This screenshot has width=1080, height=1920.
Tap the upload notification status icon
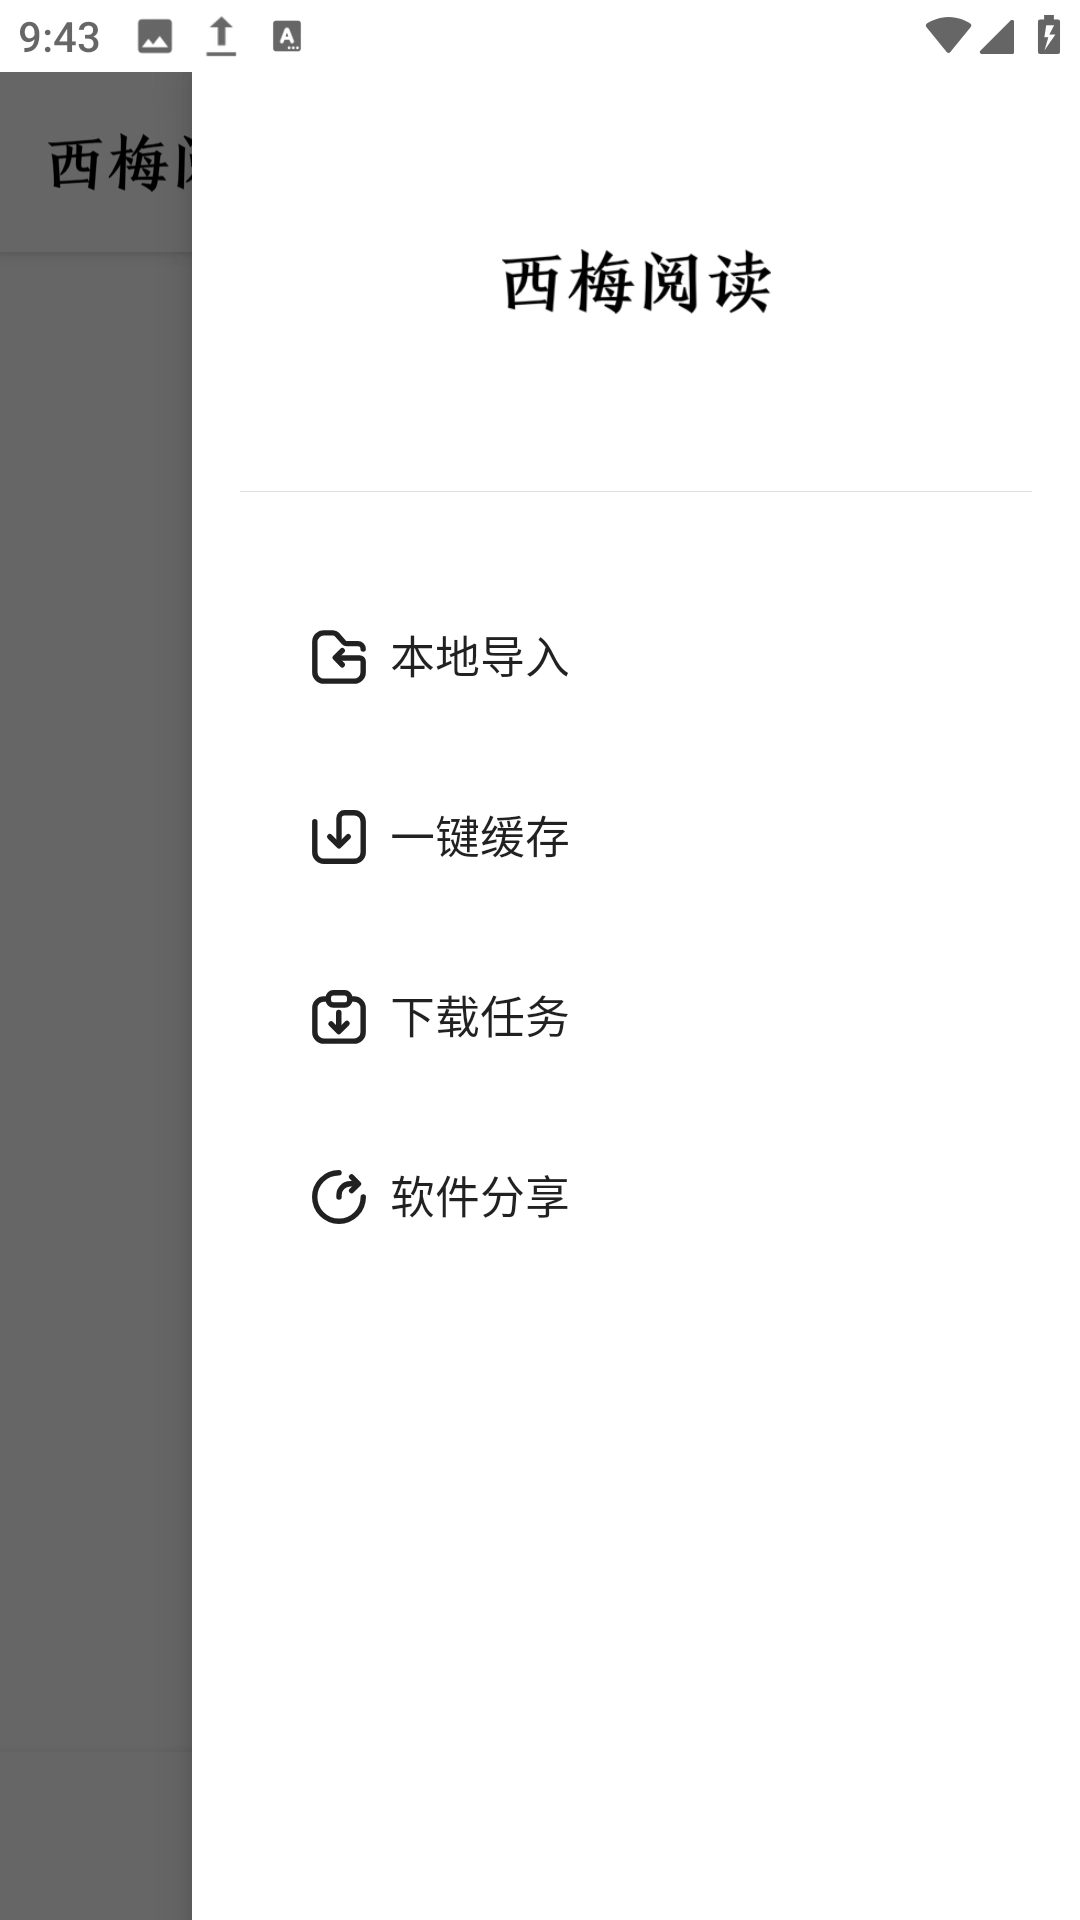(x=221, y=37)
